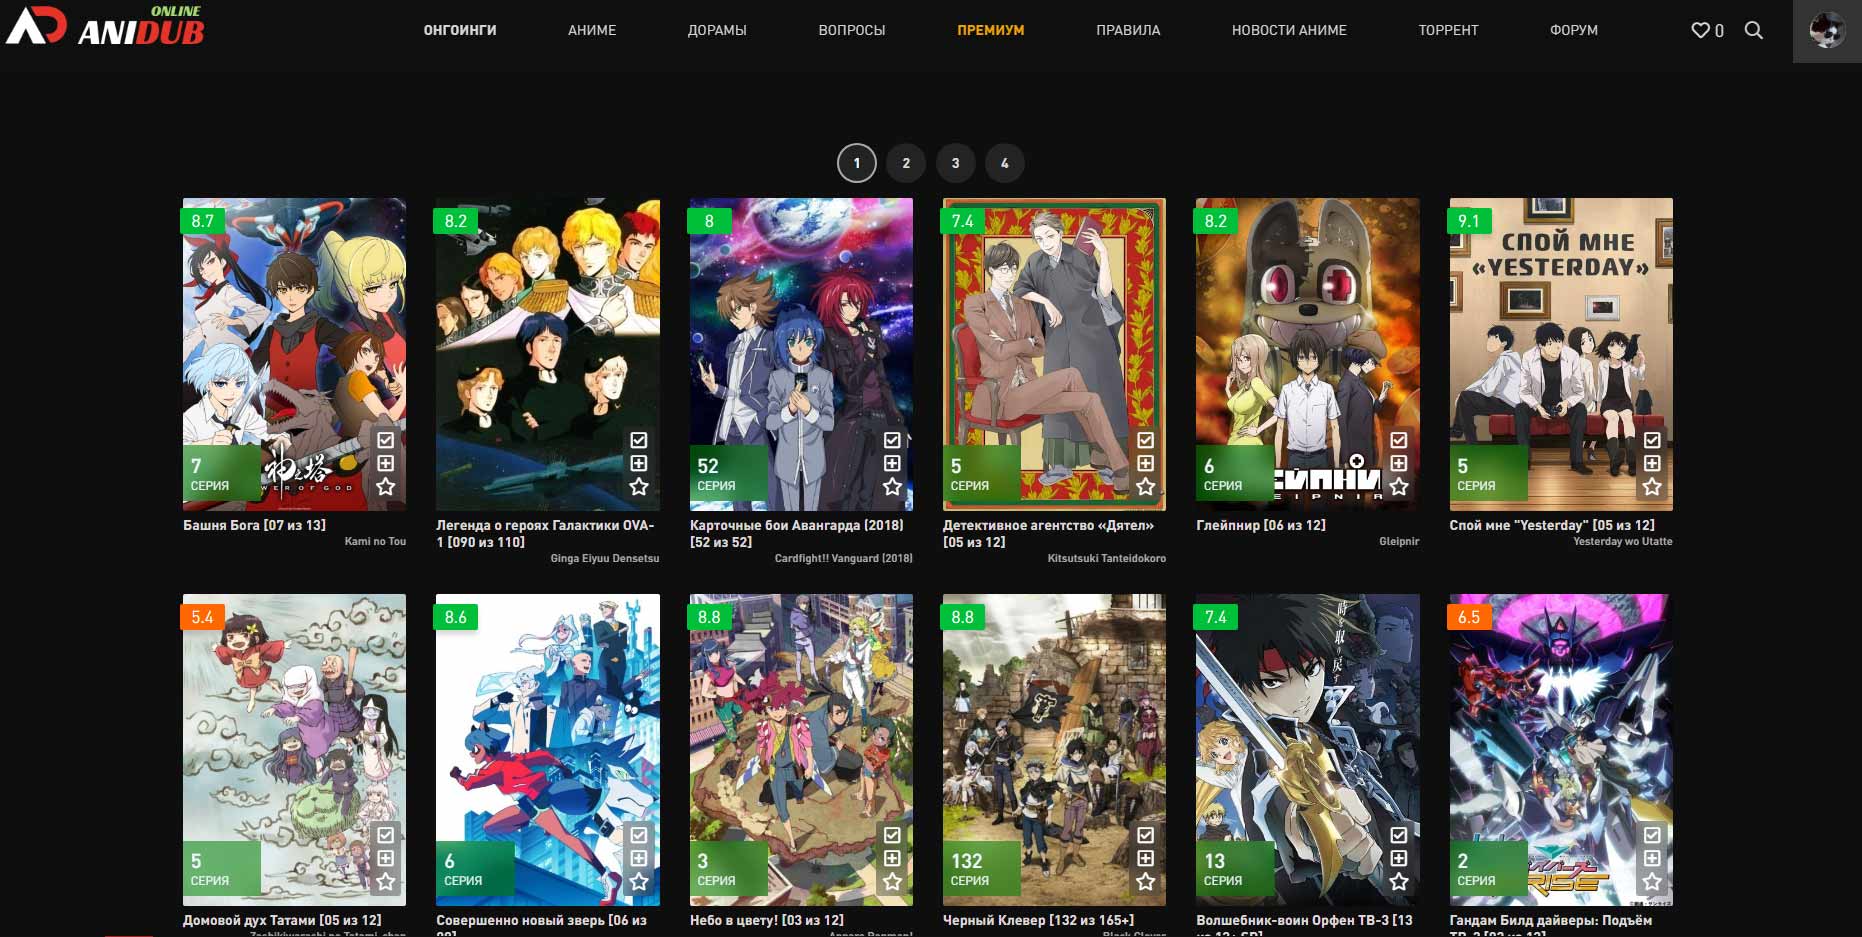Open the ТОРРЕНТ section

1448,30
